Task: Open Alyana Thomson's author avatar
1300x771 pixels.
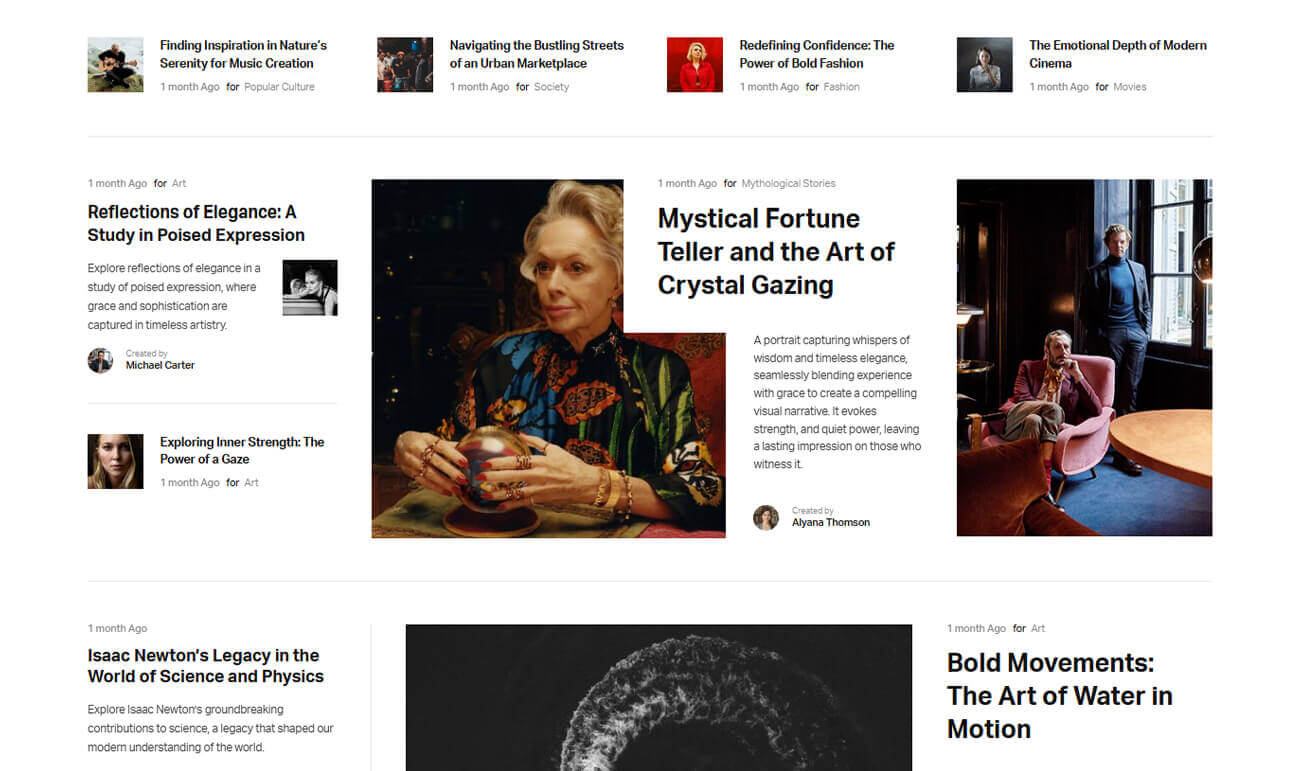Action: click(x=766, y=517)
